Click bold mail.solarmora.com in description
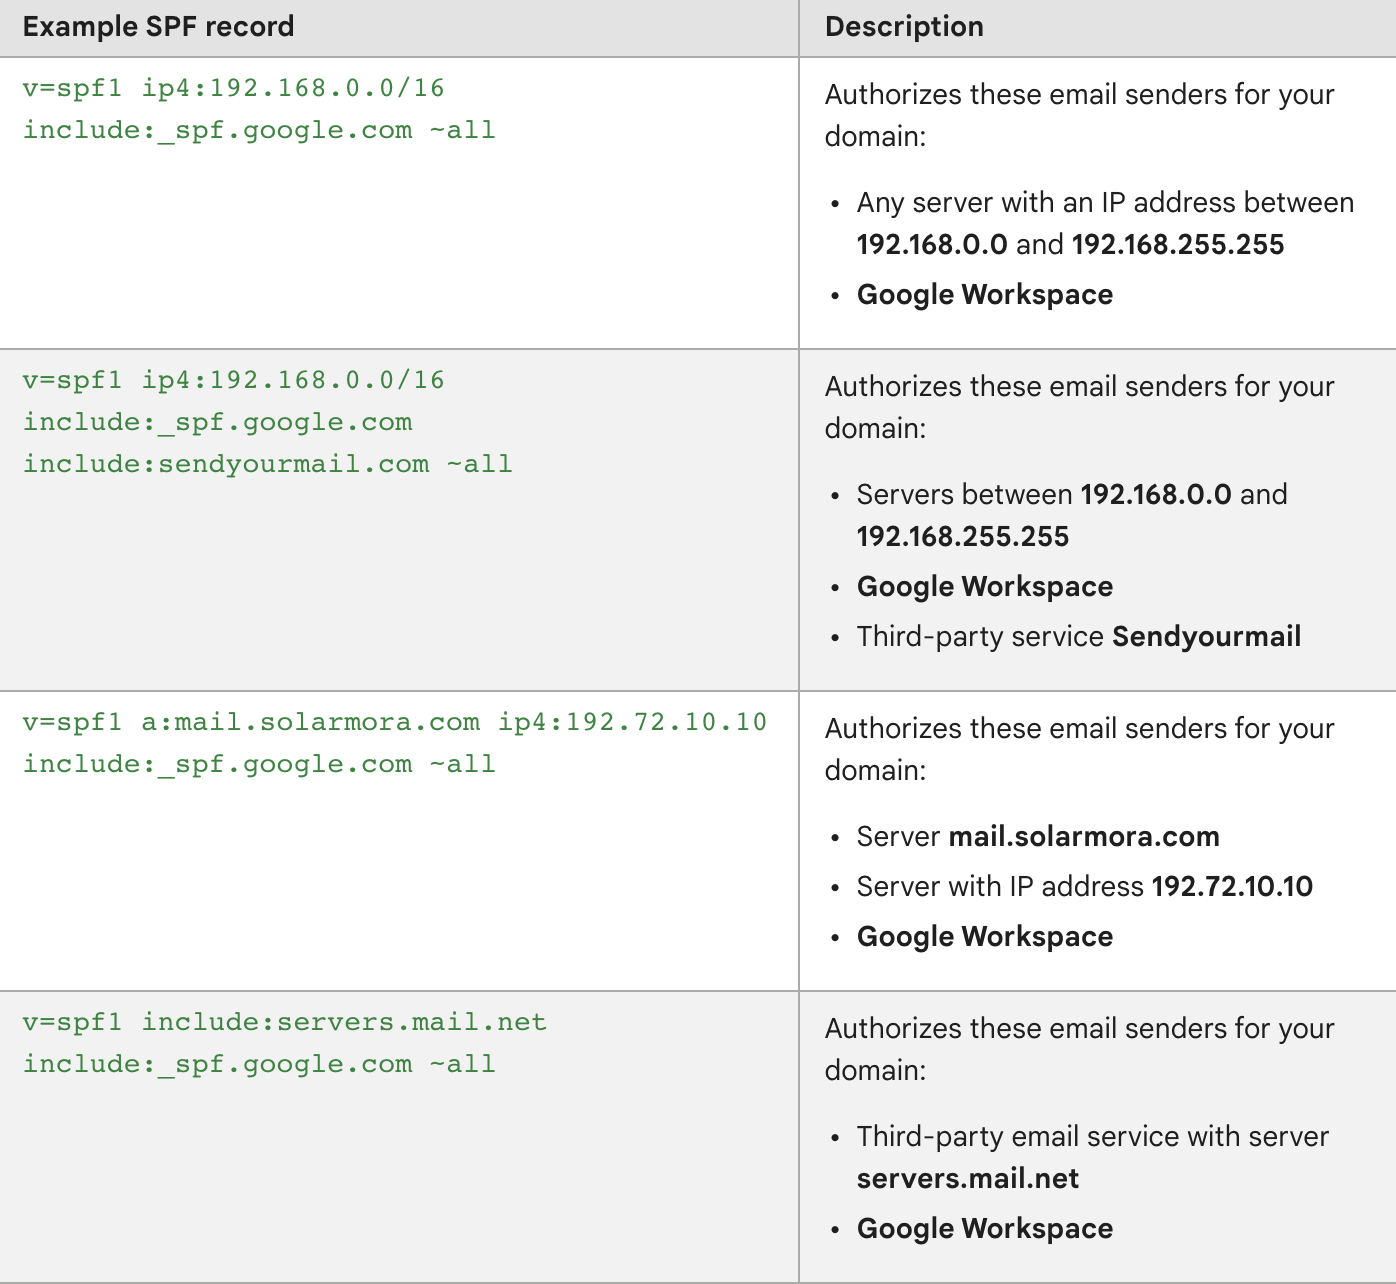Viewport: 1396px width, 1284px height. click(1084, 837)
